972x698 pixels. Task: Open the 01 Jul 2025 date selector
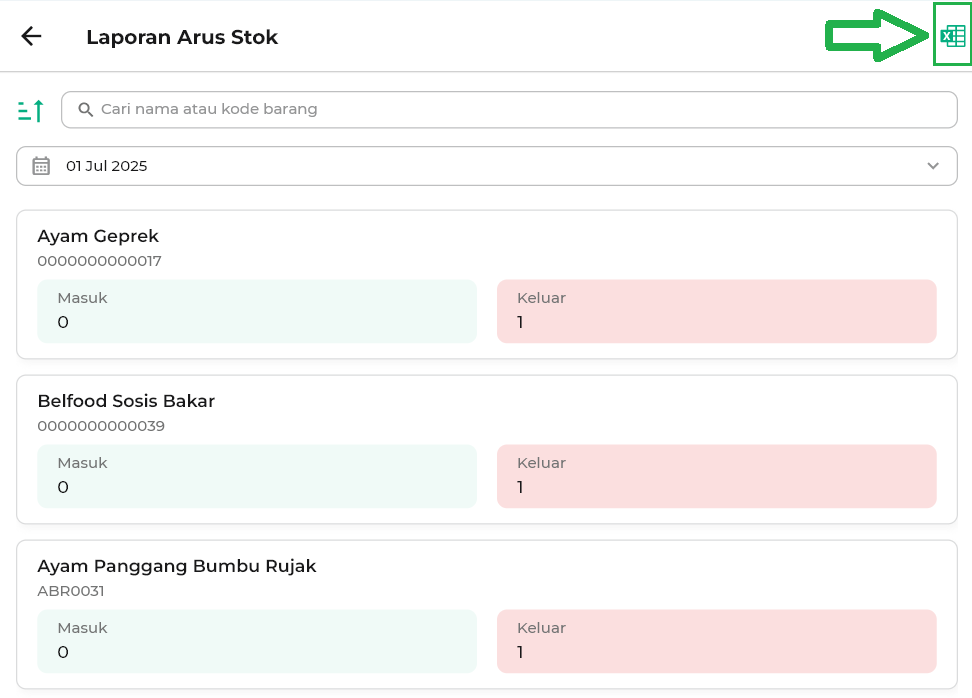click(x=106, y=166)
